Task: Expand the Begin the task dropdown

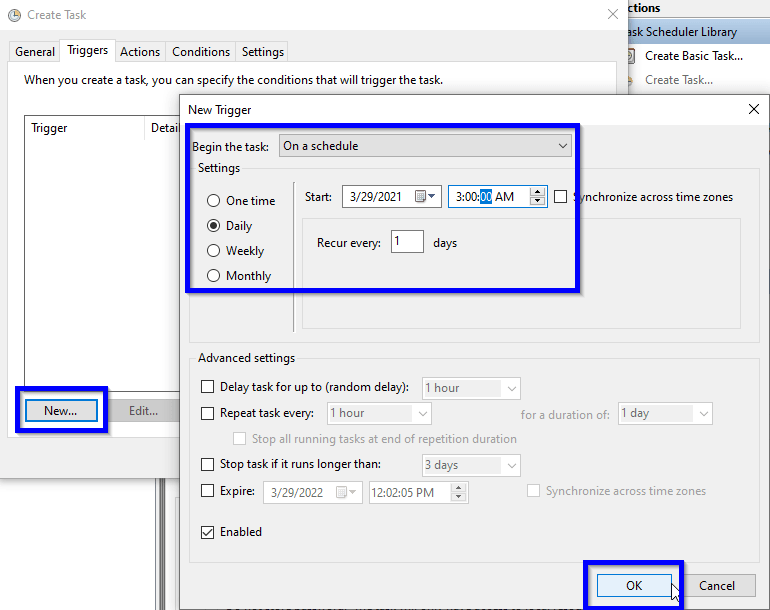Action: pos(424,146)
